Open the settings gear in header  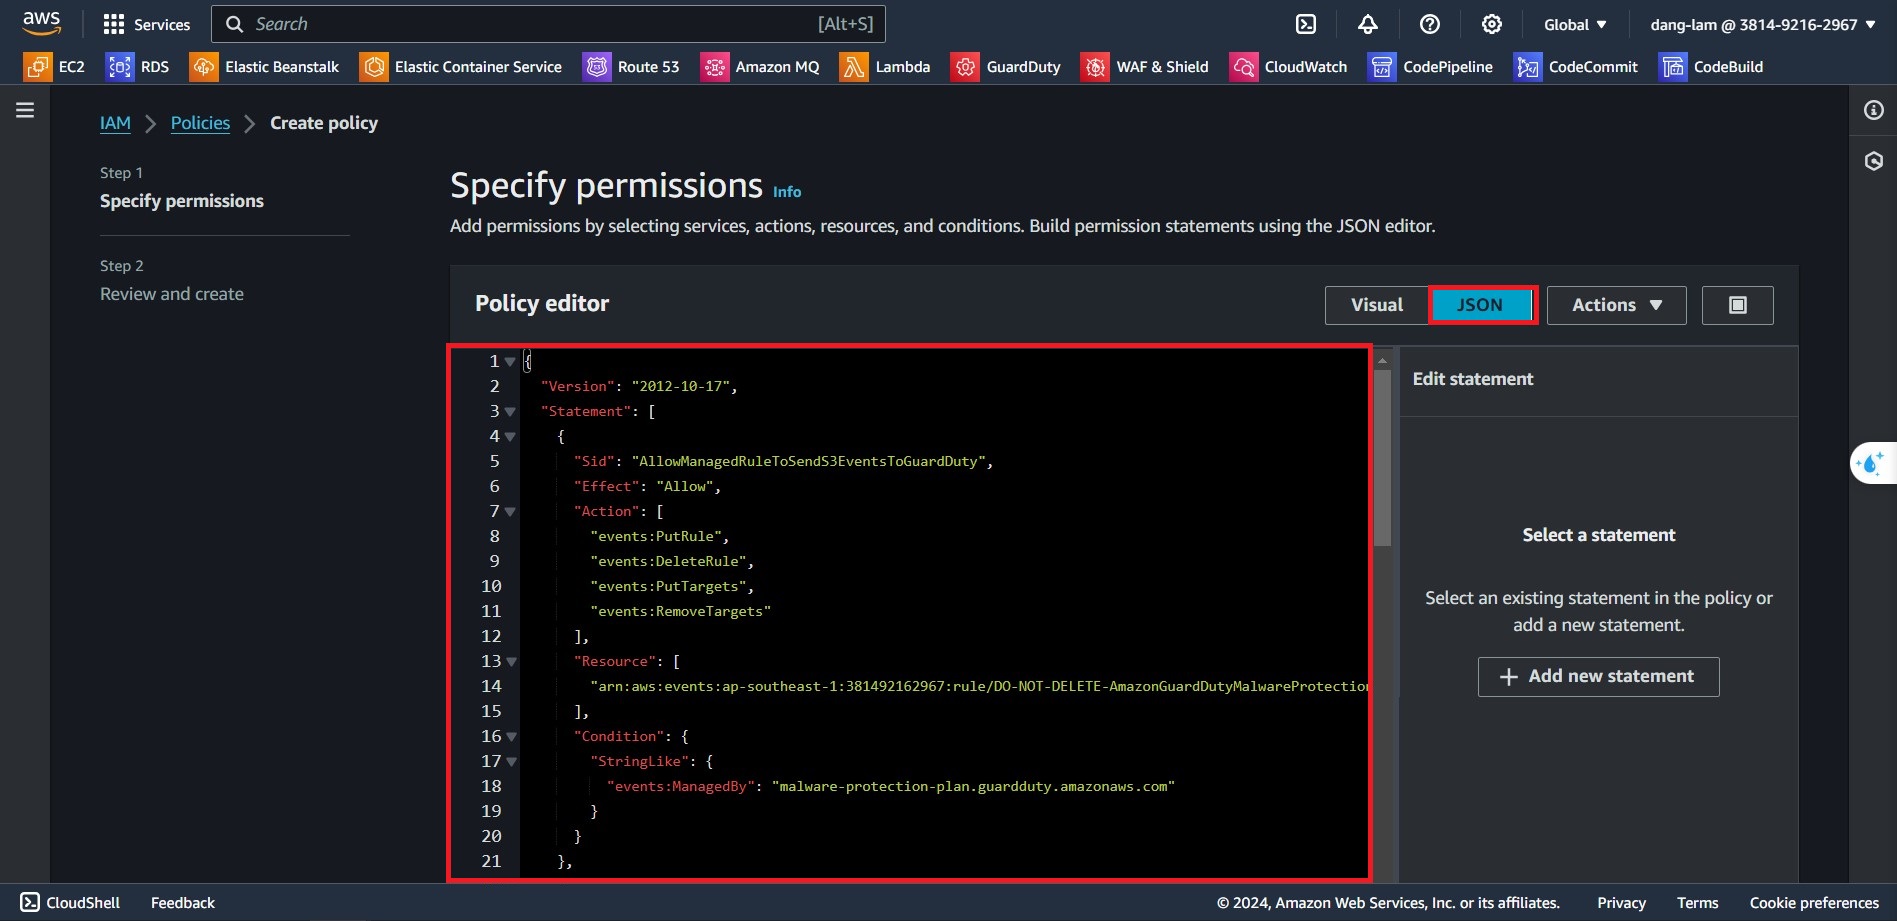click(1491, 24)
